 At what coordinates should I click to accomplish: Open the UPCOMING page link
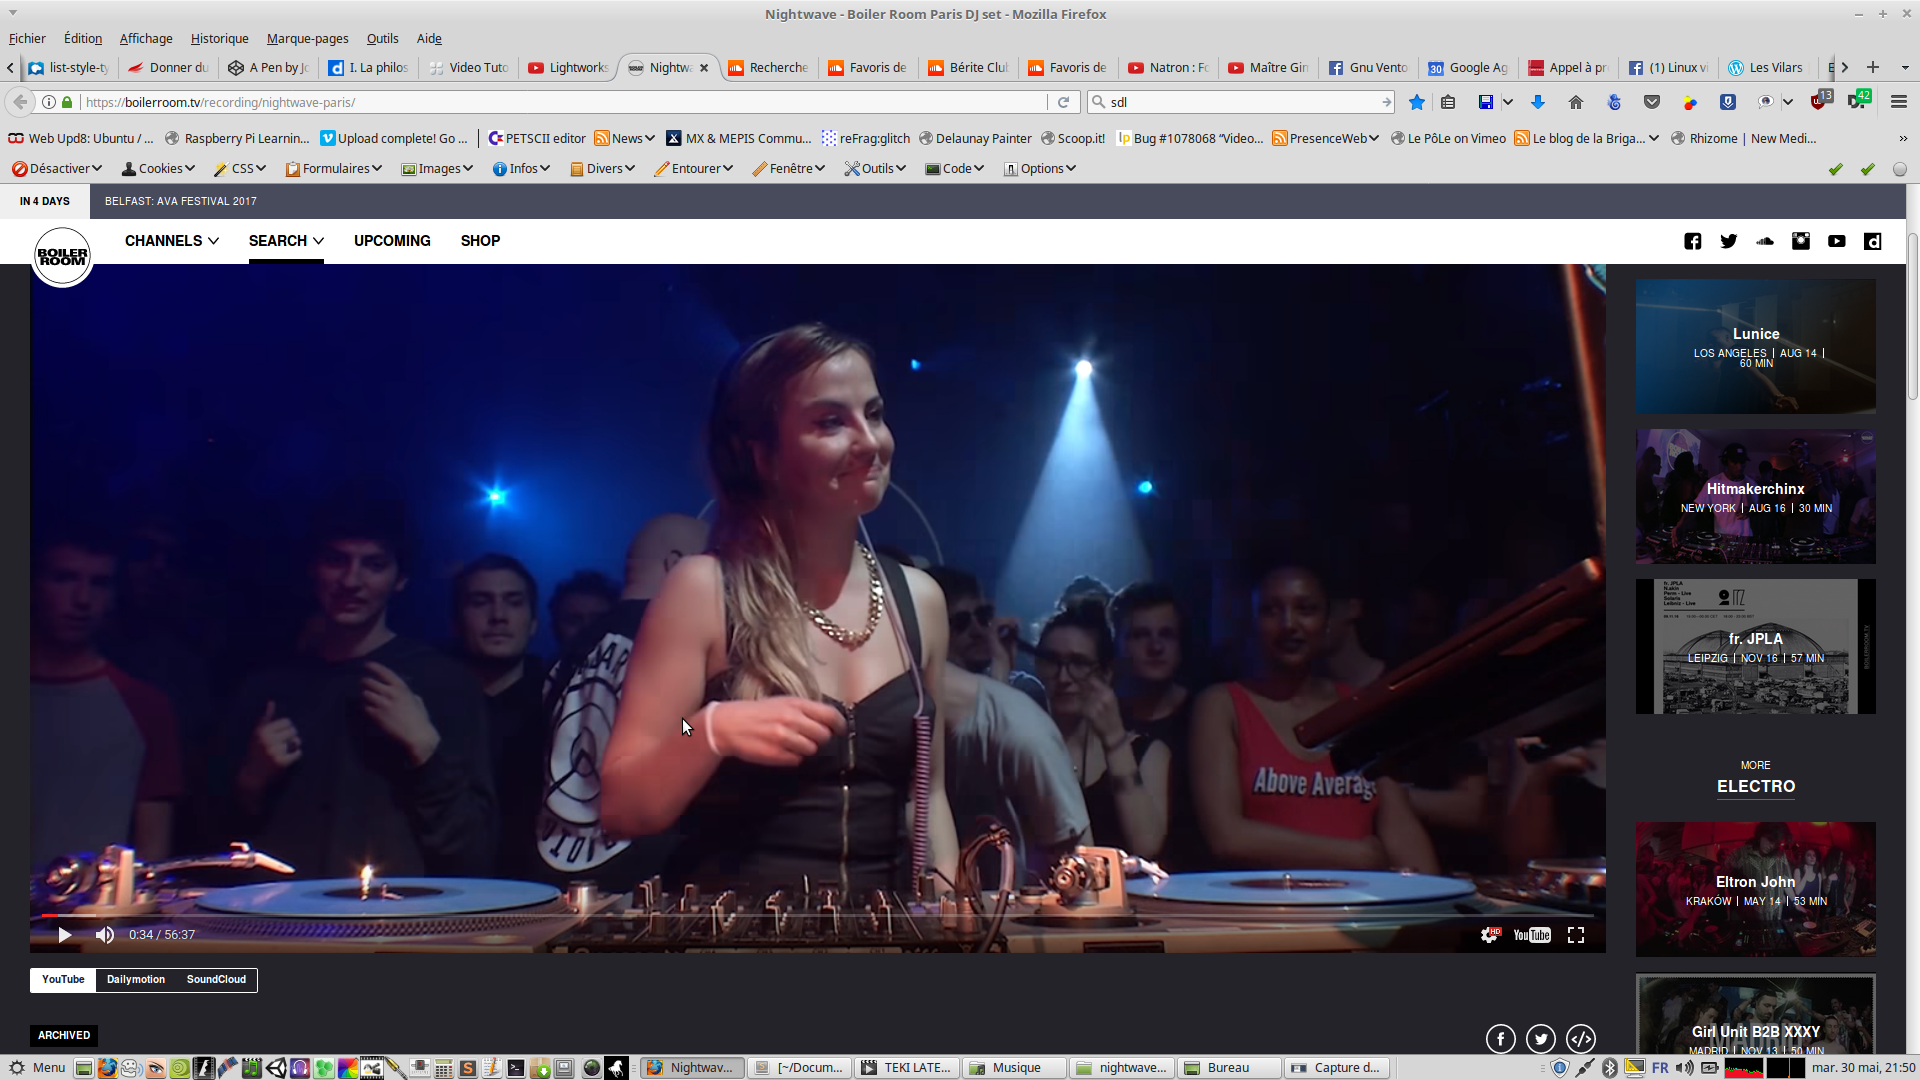click(x=392, y=241)
